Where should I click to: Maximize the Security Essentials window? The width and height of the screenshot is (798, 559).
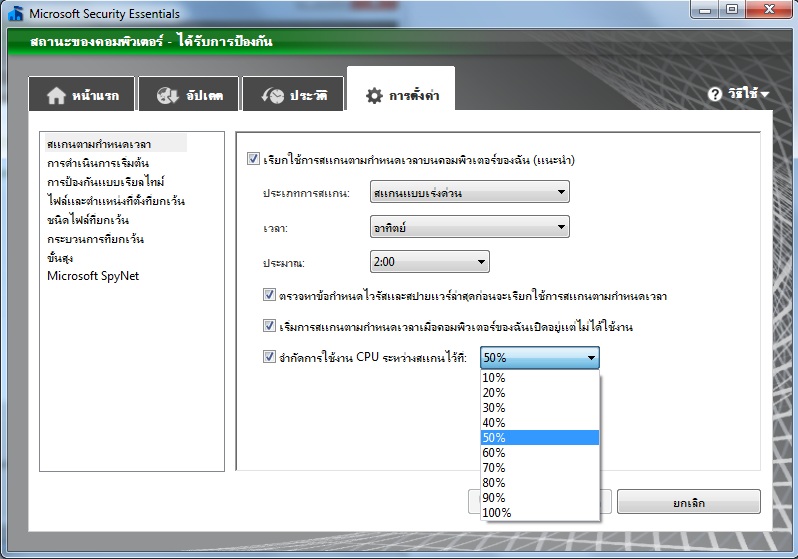pyautogui.click(x=732, y=10)
